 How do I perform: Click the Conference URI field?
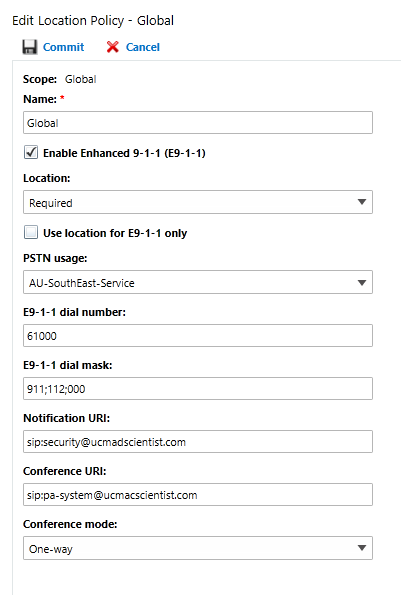[x=198, y=494]
